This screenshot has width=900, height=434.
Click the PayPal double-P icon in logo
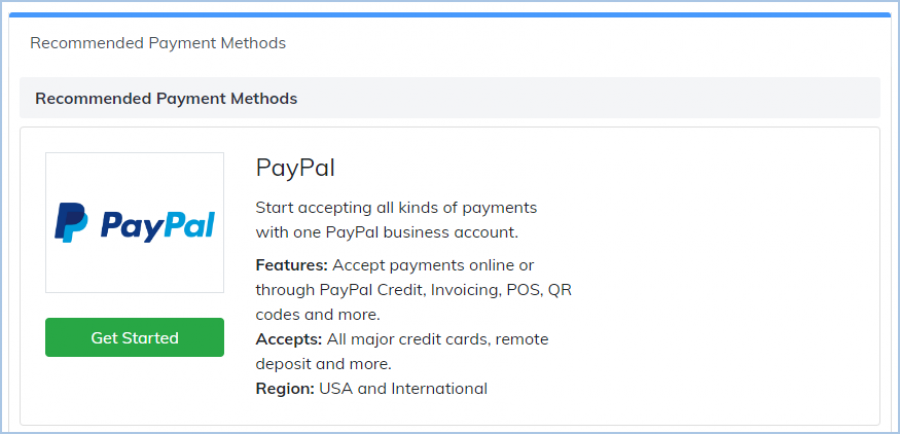click(71, 222)
